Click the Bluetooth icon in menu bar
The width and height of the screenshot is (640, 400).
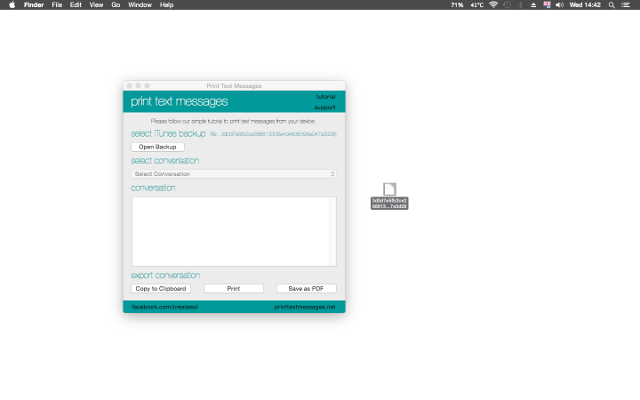coord(519,5)
